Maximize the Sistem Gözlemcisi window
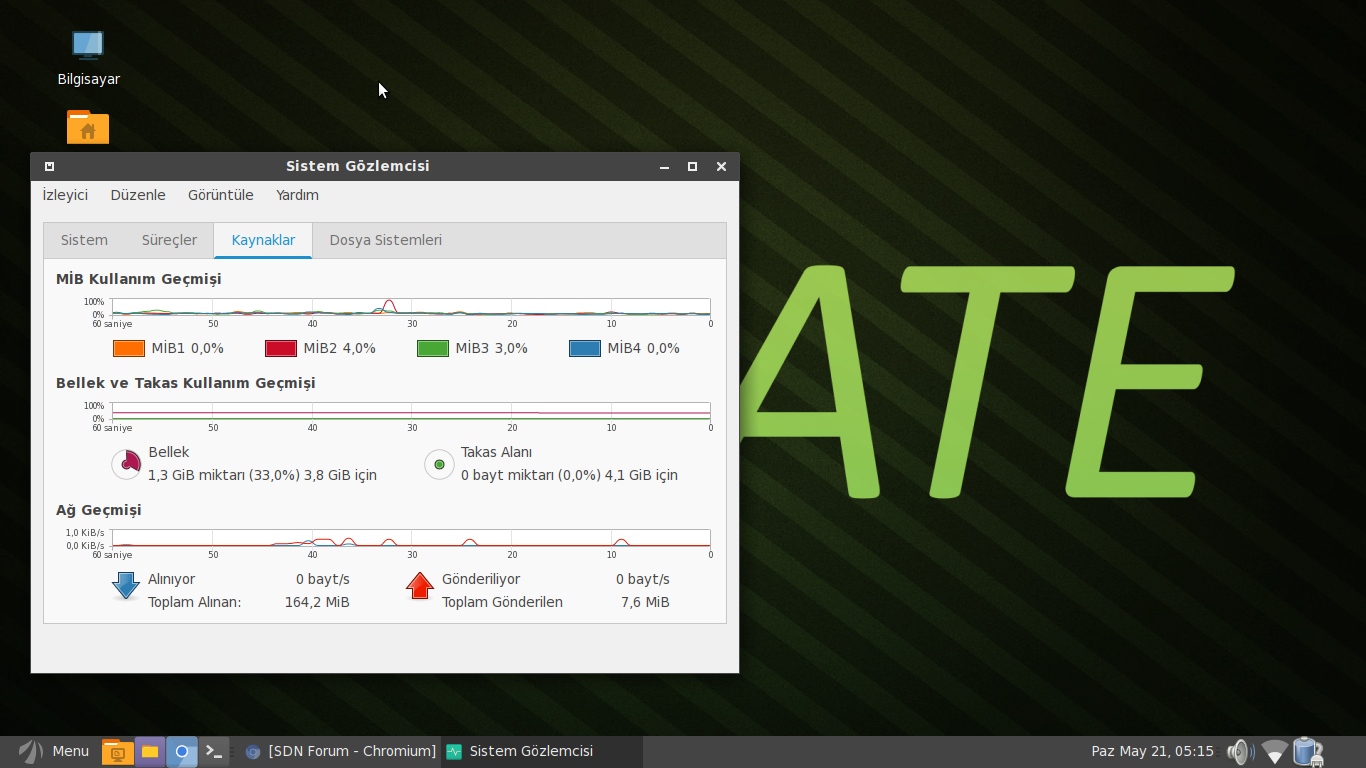This screenshot has width=1366, height=768. (x=692, y=166)
